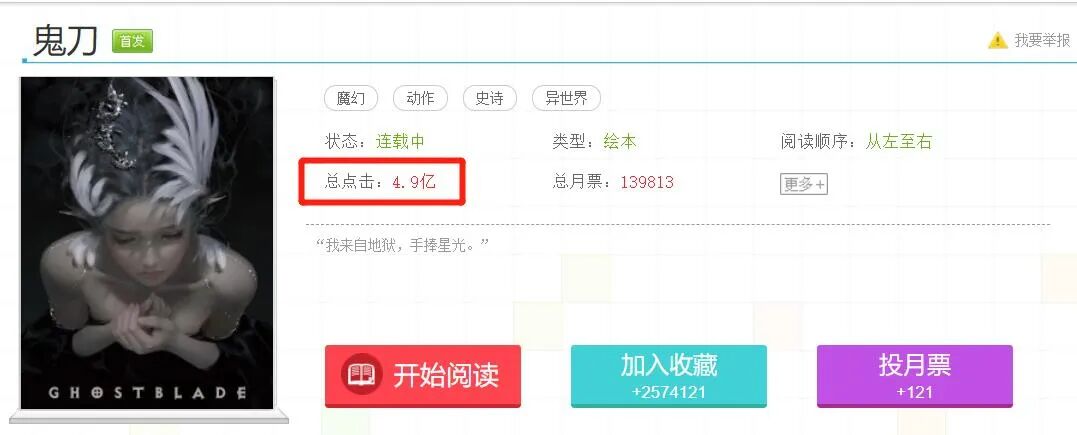Image resolution: width=1077 pixels, height=435 pixels.
Task: Click the 从左至右 reading order value
Action: click(x=898, y=142)
